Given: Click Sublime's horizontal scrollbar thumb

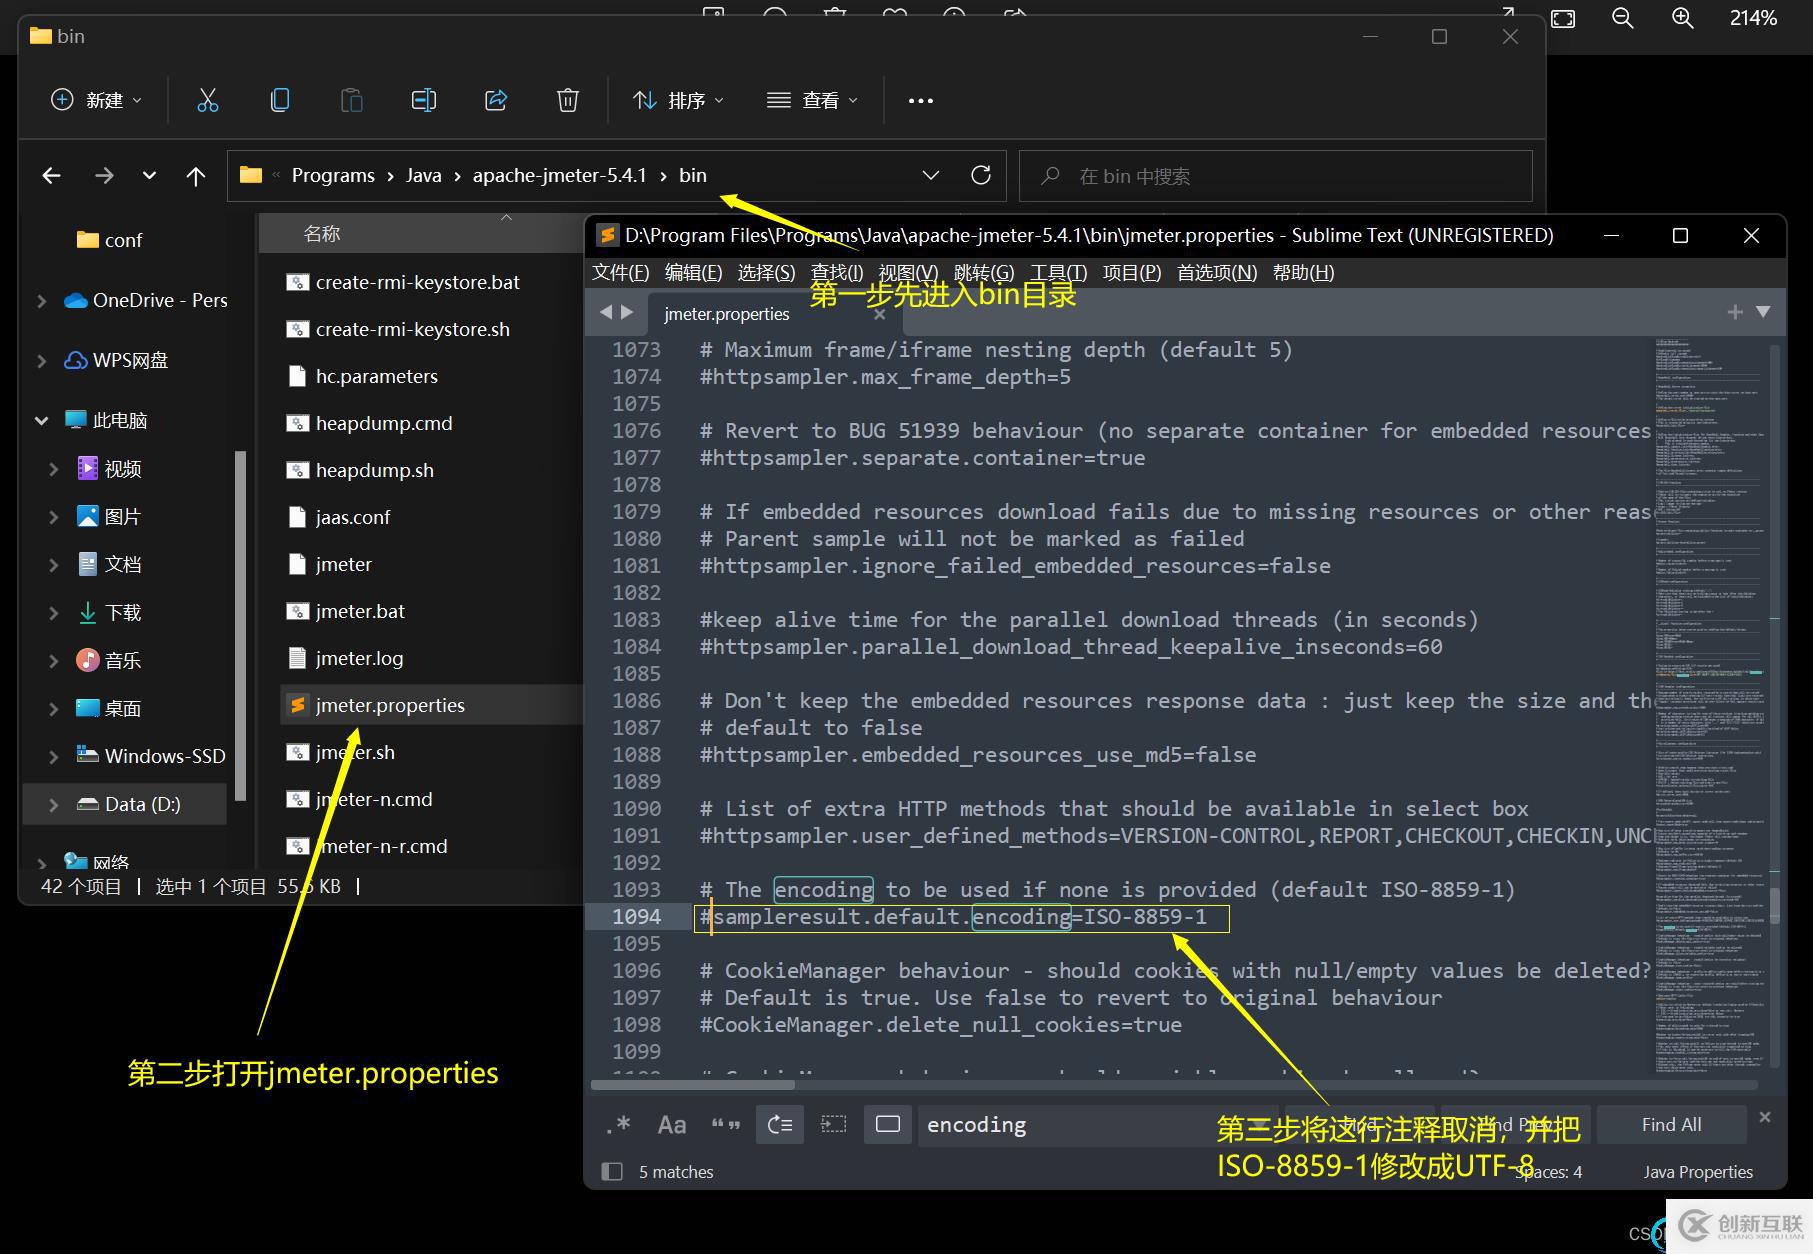Looking at the screenshot, I should 692,1084.
